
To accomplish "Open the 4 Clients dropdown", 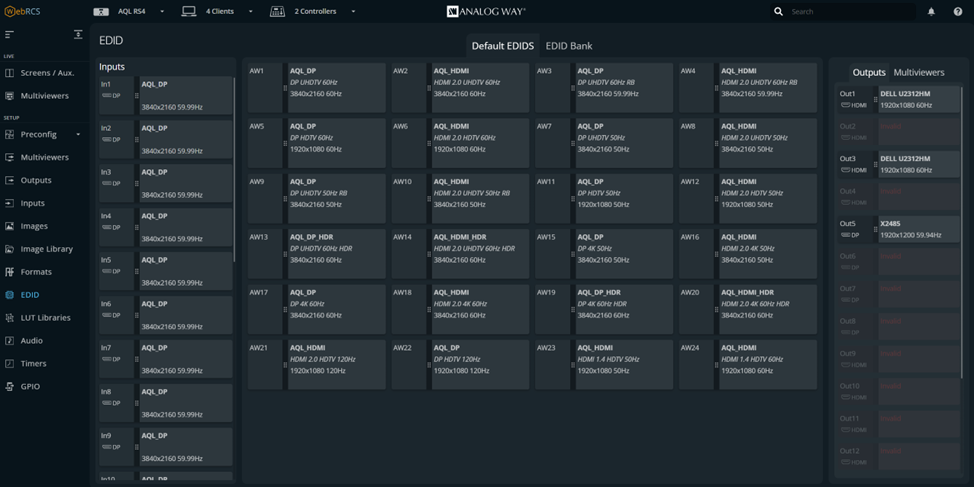I will pyautogui.click(x=250, y=12).
